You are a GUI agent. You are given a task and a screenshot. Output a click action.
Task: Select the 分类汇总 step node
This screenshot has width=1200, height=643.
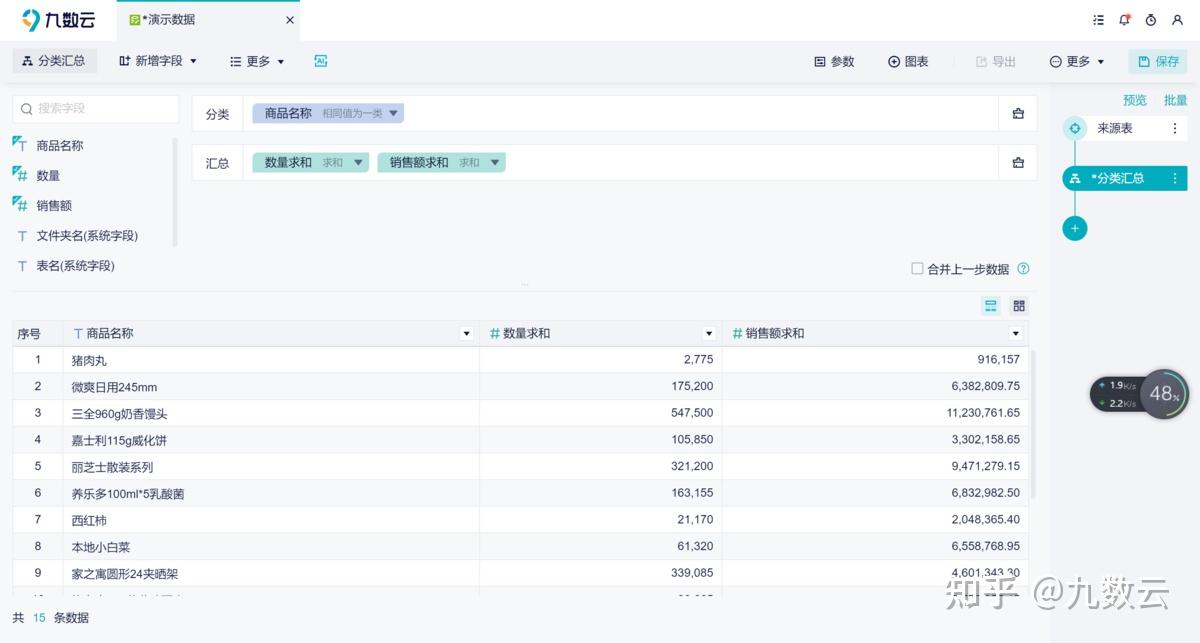pyautogui.click(x=1125, y=178)
